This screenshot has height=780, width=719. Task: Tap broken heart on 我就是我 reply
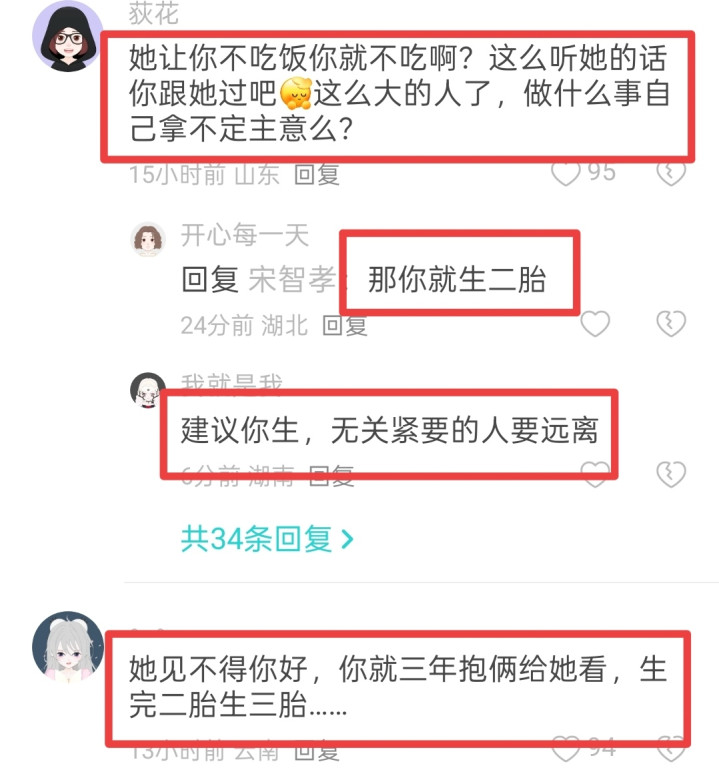coord(671,474)
